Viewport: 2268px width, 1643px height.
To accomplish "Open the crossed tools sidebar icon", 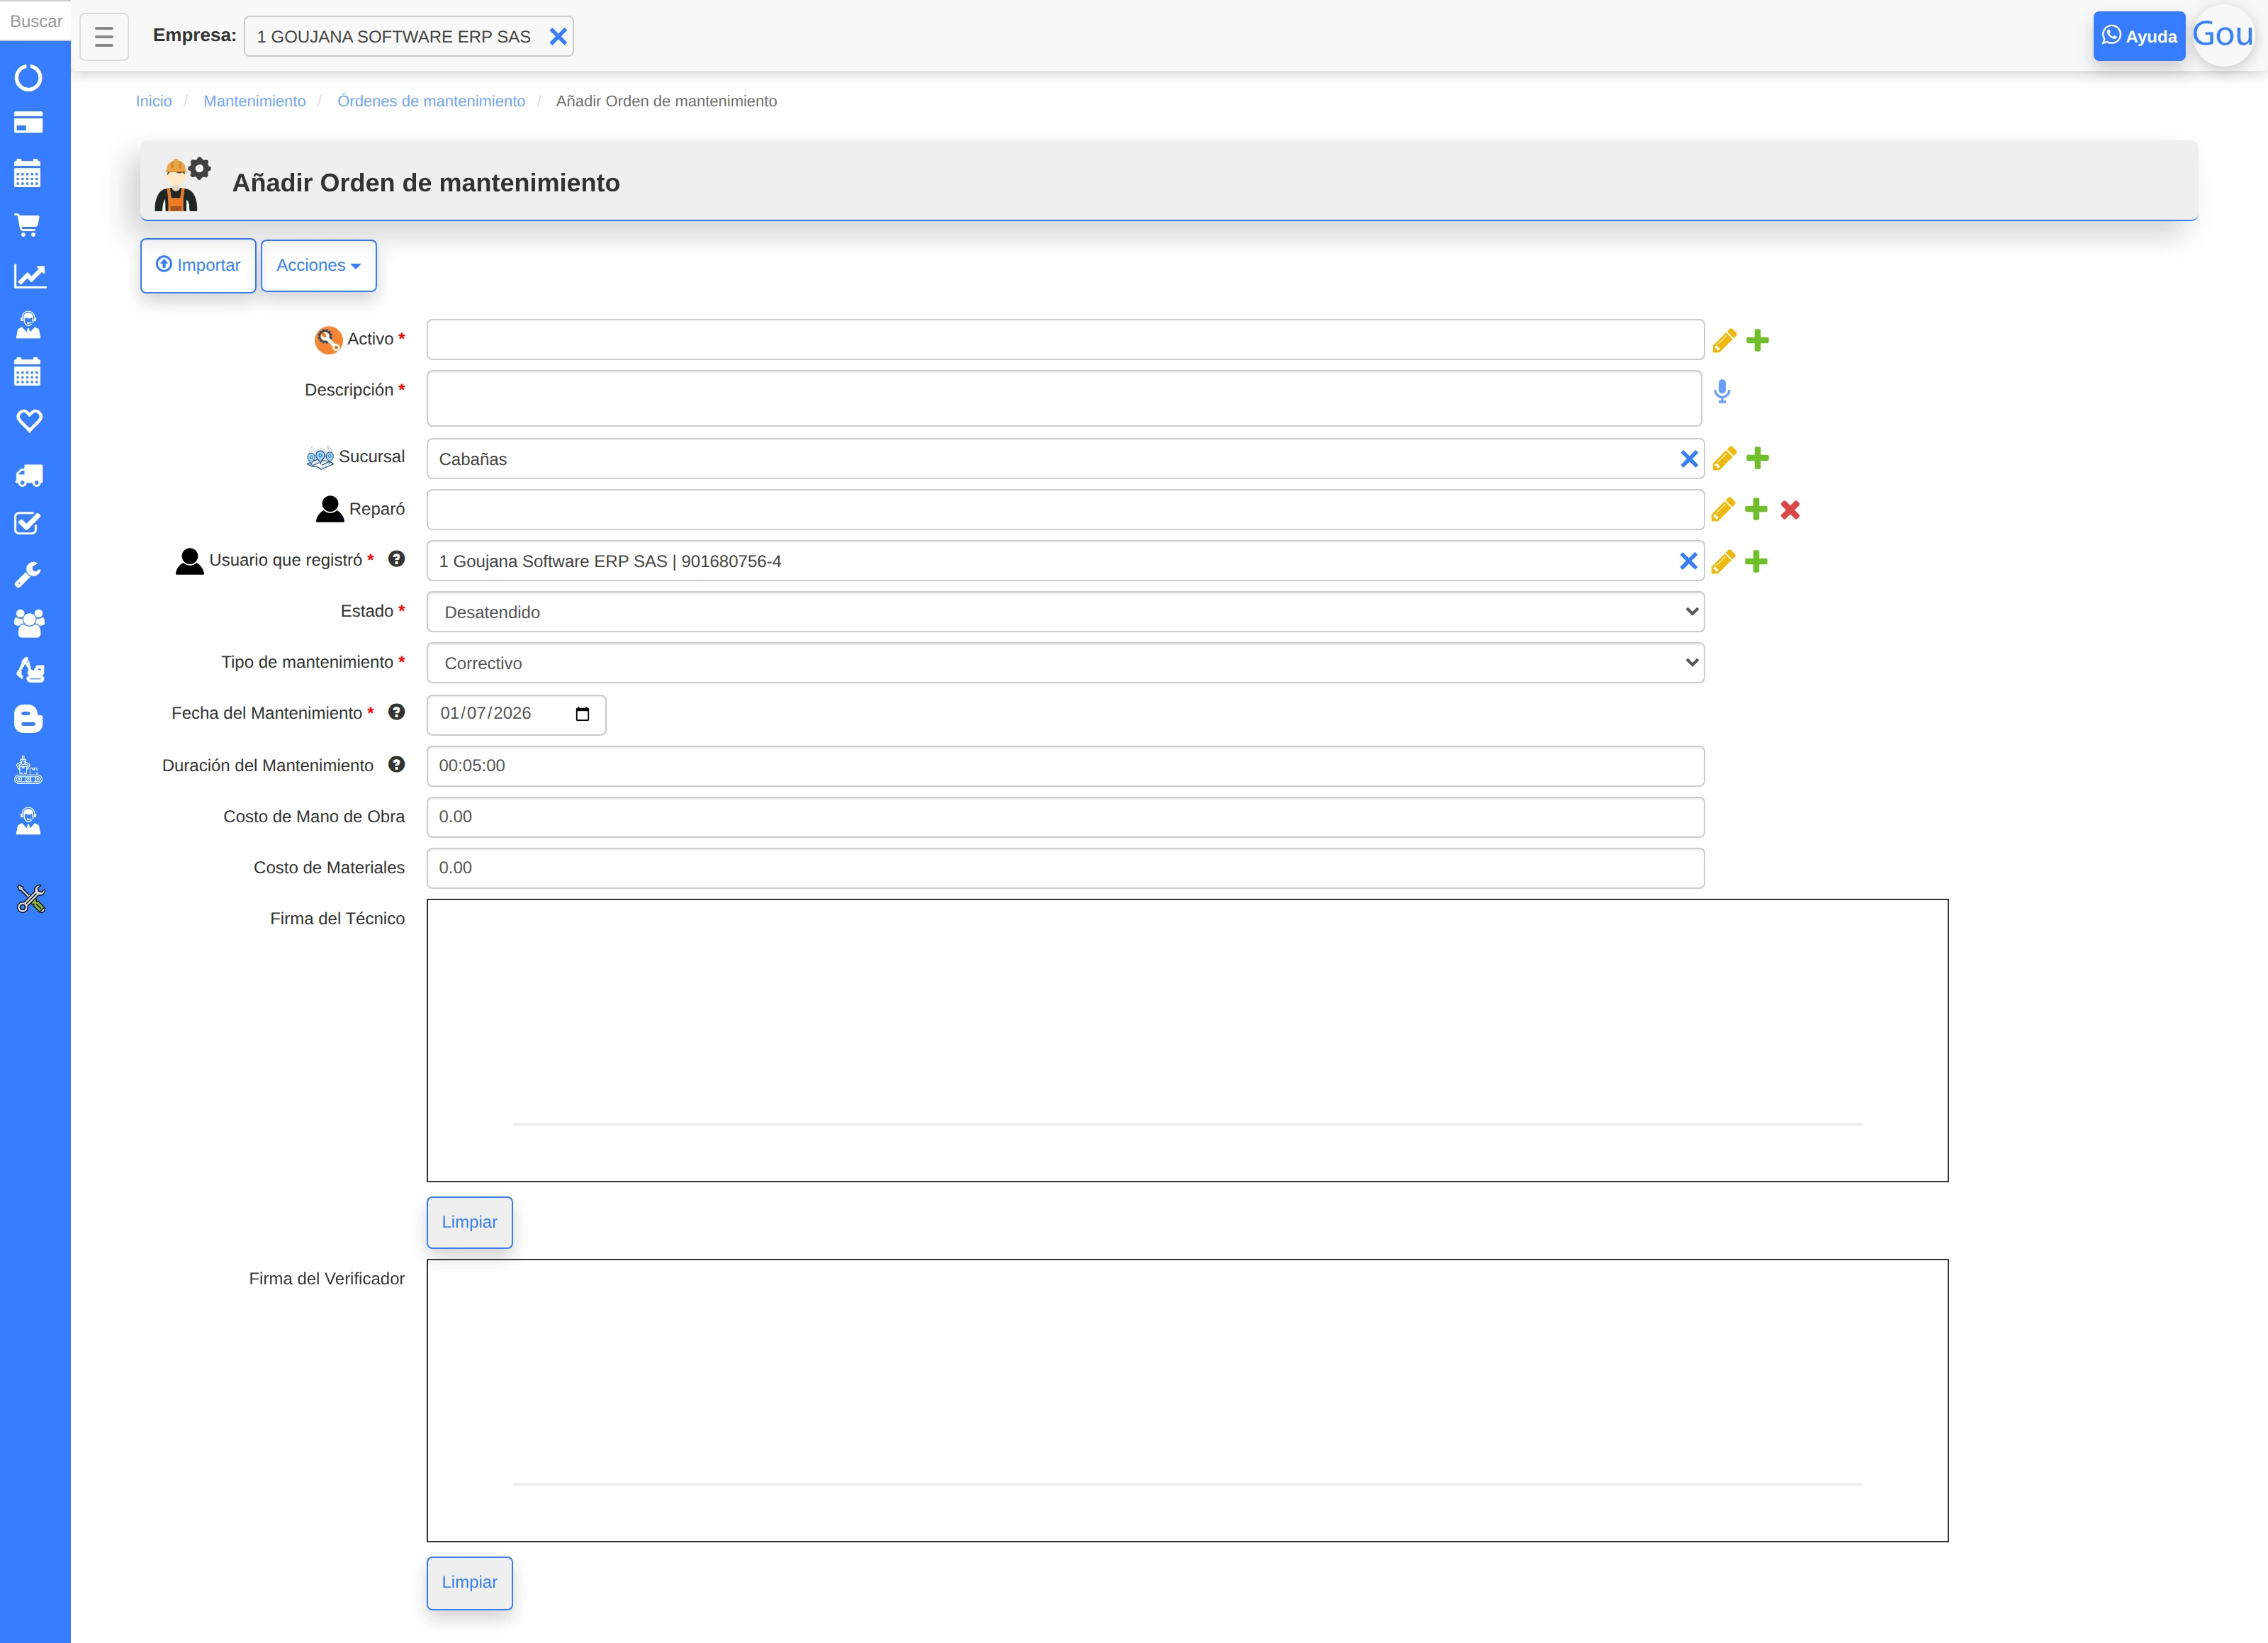I will pyautogui.click(x=31, y=899).
